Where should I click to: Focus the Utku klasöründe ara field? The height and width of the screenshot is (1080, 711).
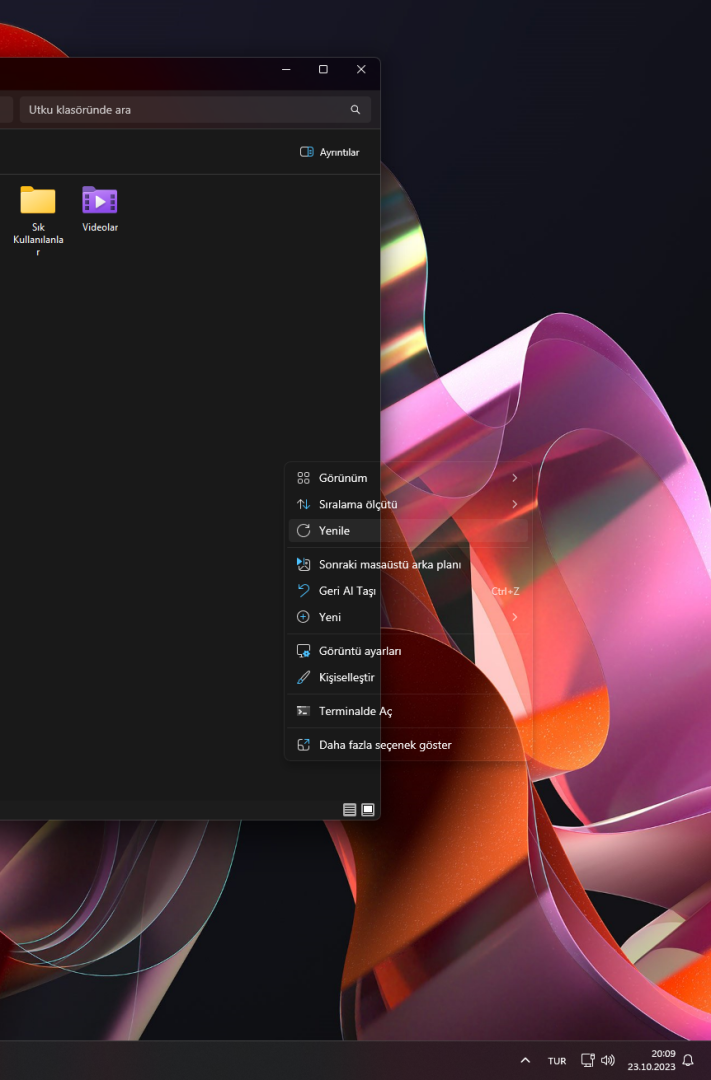[195, 110]
